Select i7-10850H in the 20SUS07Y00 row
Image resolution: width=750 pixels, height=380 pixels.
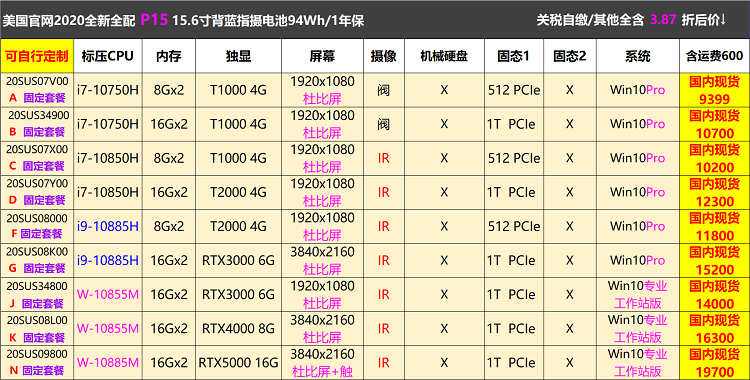tap(108, 192)
